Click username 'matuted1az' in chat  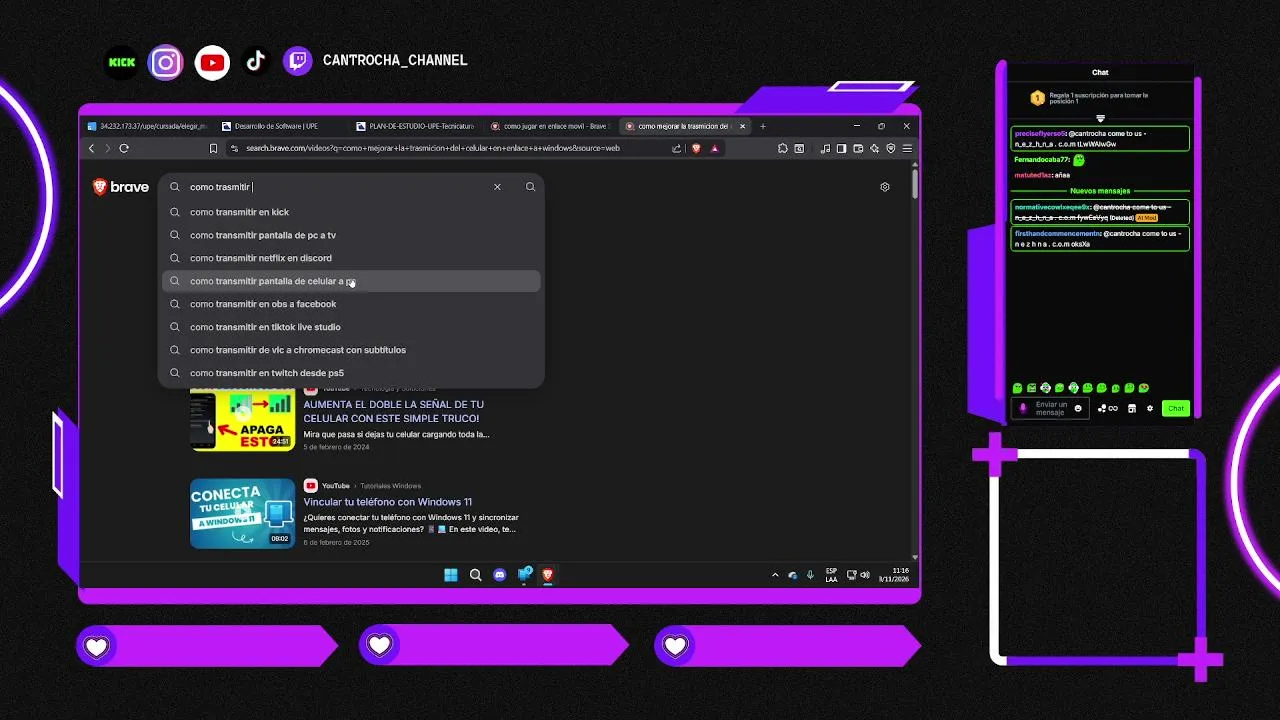(1033, 175)
